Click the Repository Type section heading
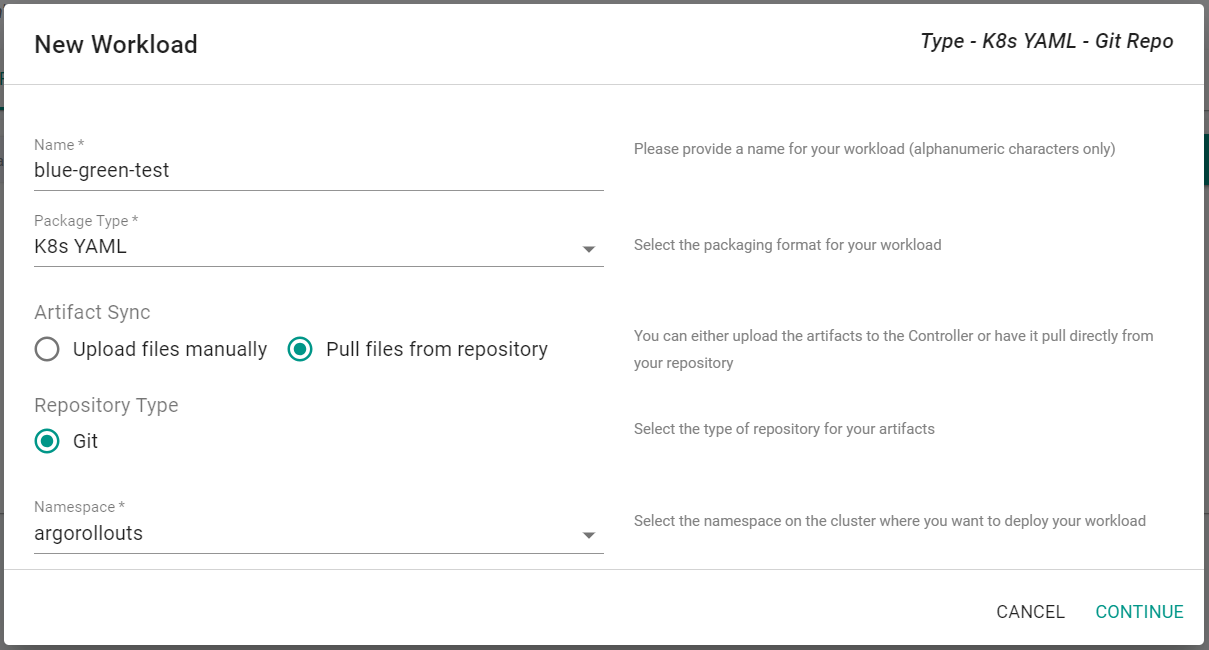 (106, 406)
